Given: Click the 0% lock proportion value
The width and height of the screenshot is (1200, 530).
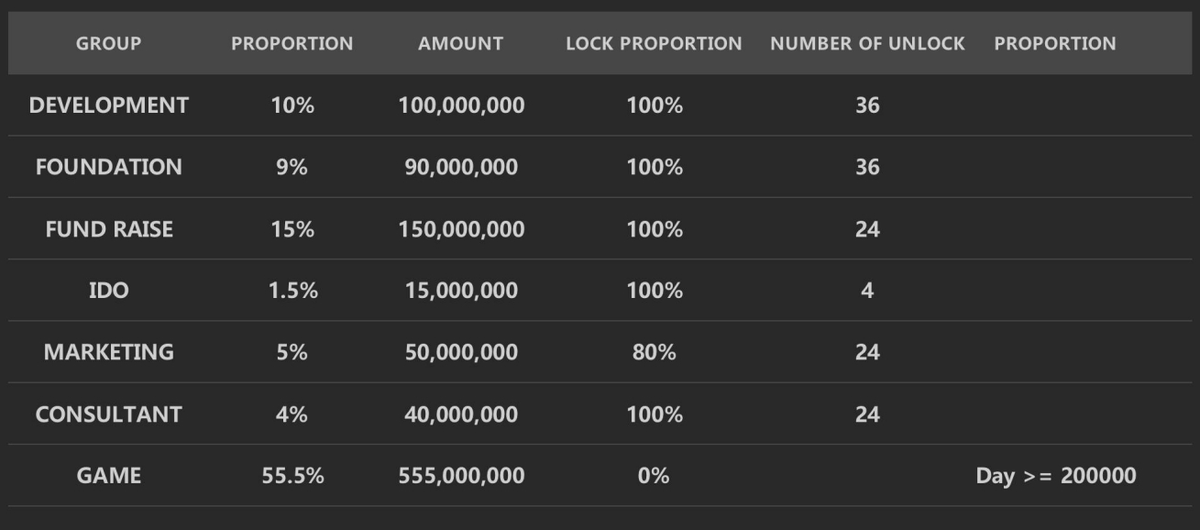Looking at the screenshot, I should tap(654, 476).
